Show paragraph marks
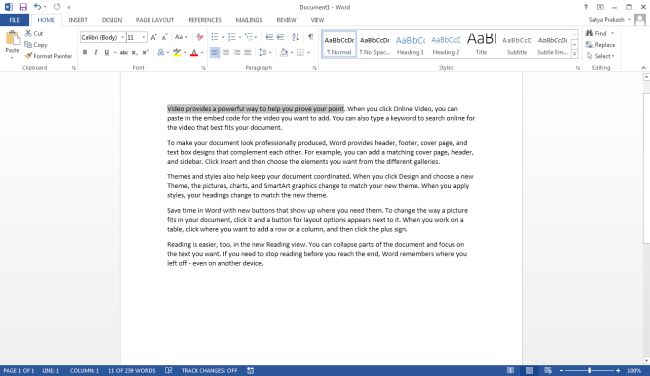The image size is (650, 376). point(310,37)
